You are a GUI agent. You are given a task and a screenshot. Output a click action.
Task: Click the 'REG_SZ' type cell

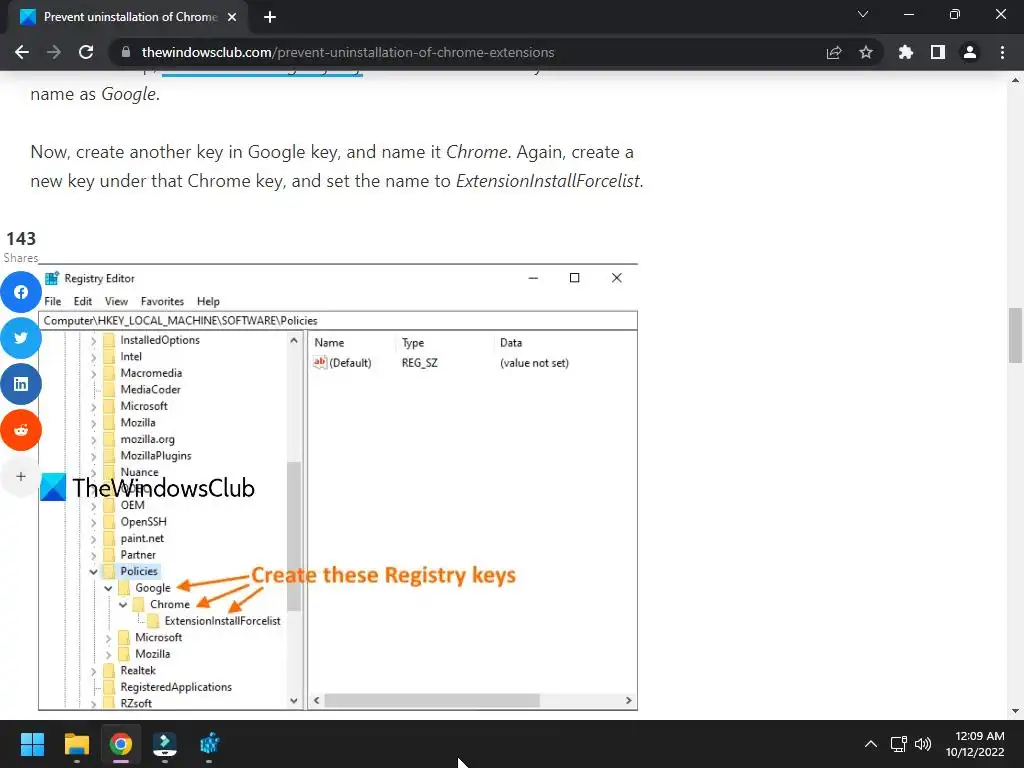pos(419,363)
